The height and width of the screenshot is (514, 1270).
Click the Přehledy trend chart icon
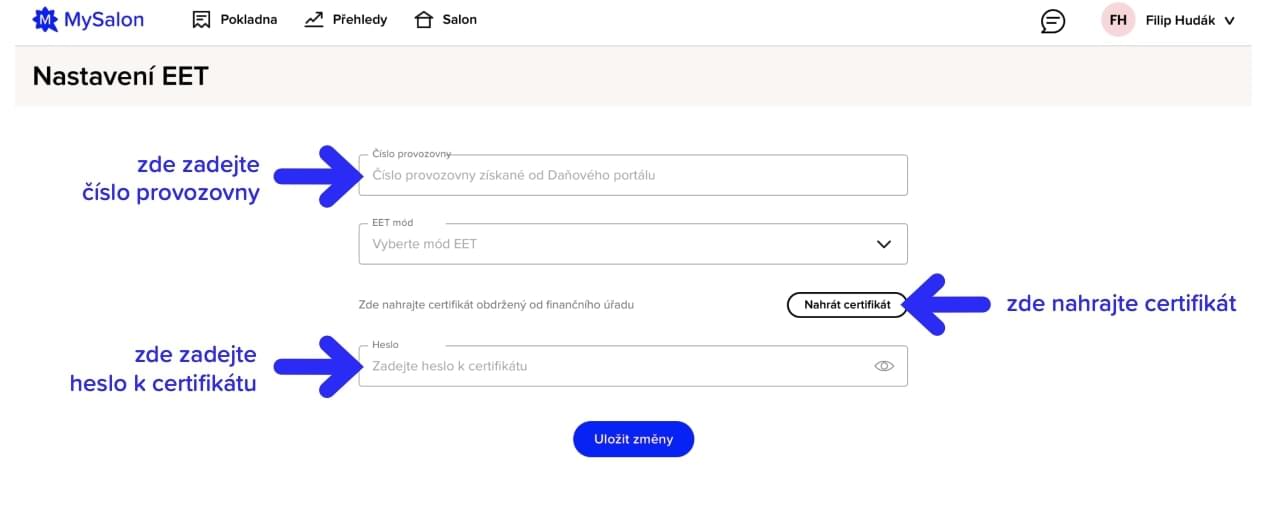314,19
